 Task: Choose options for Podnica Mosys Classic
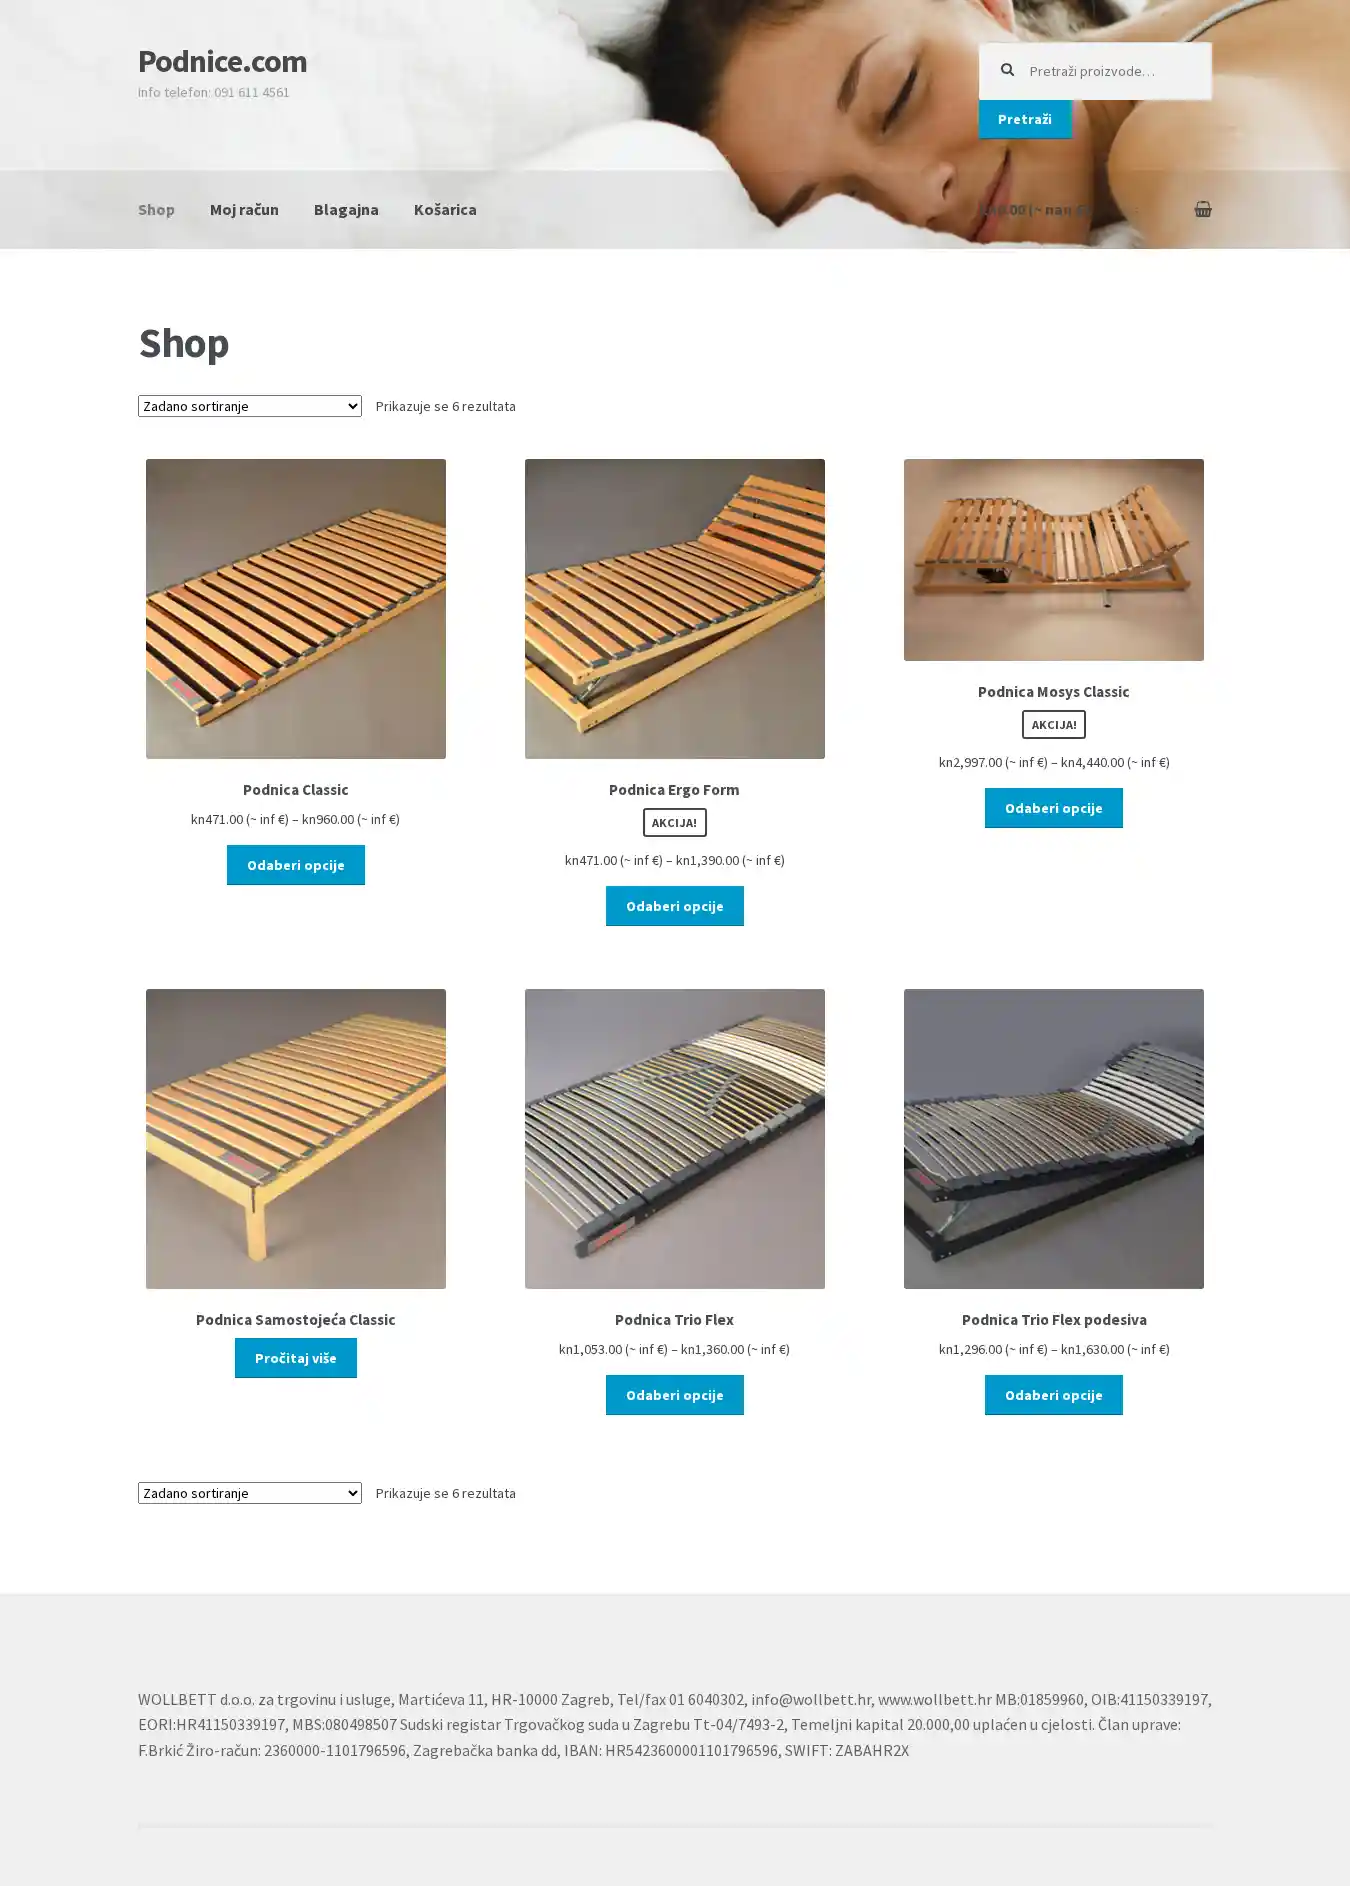click(x=1054, y=808)
